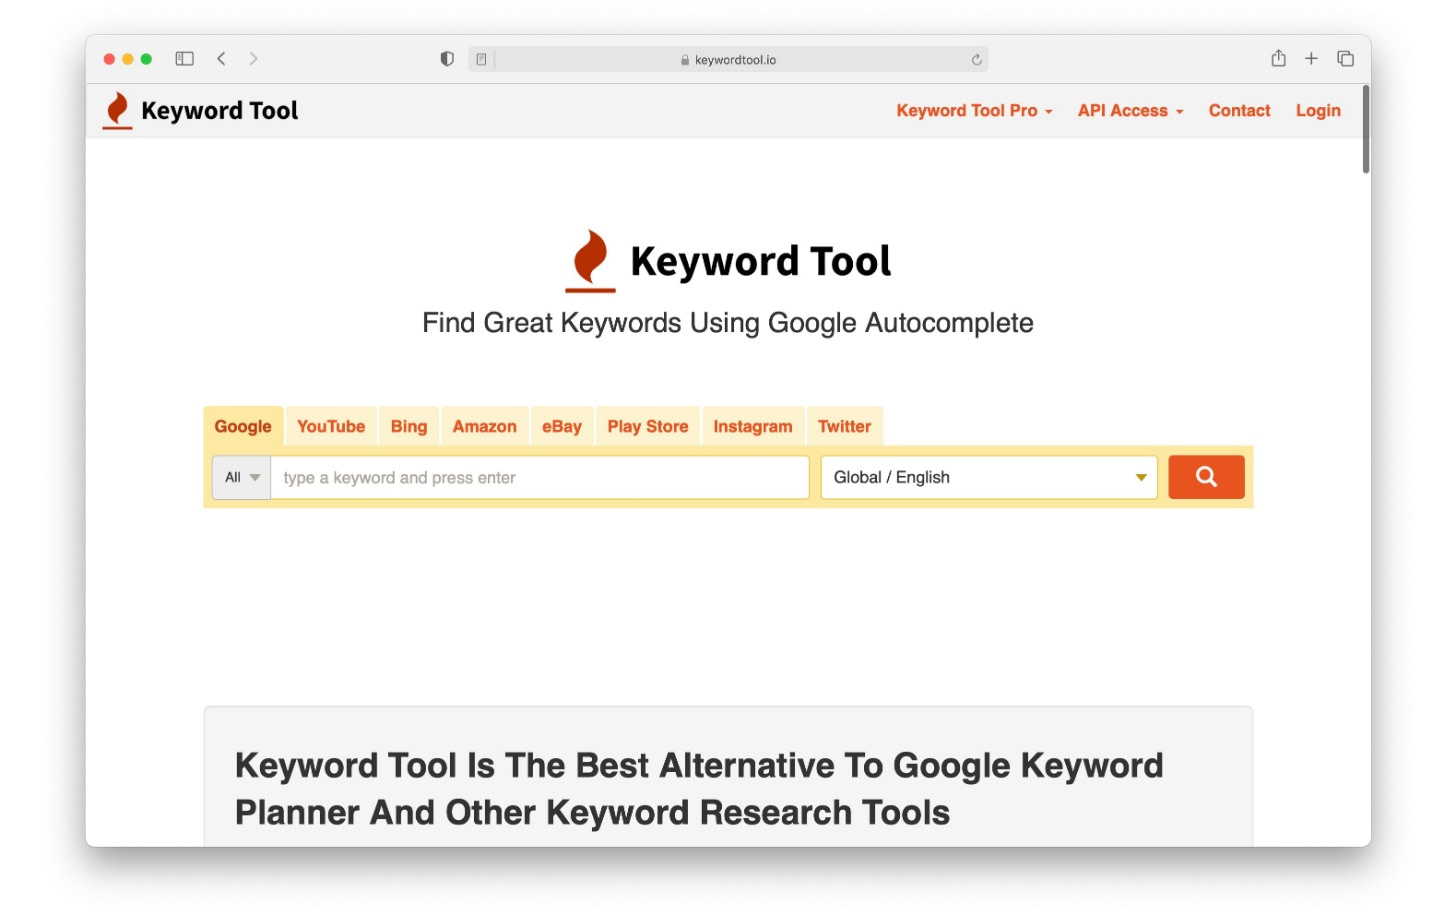1456x915 pixels.
Task: Open the Global / English language dropdown
Action: [989, 477]
